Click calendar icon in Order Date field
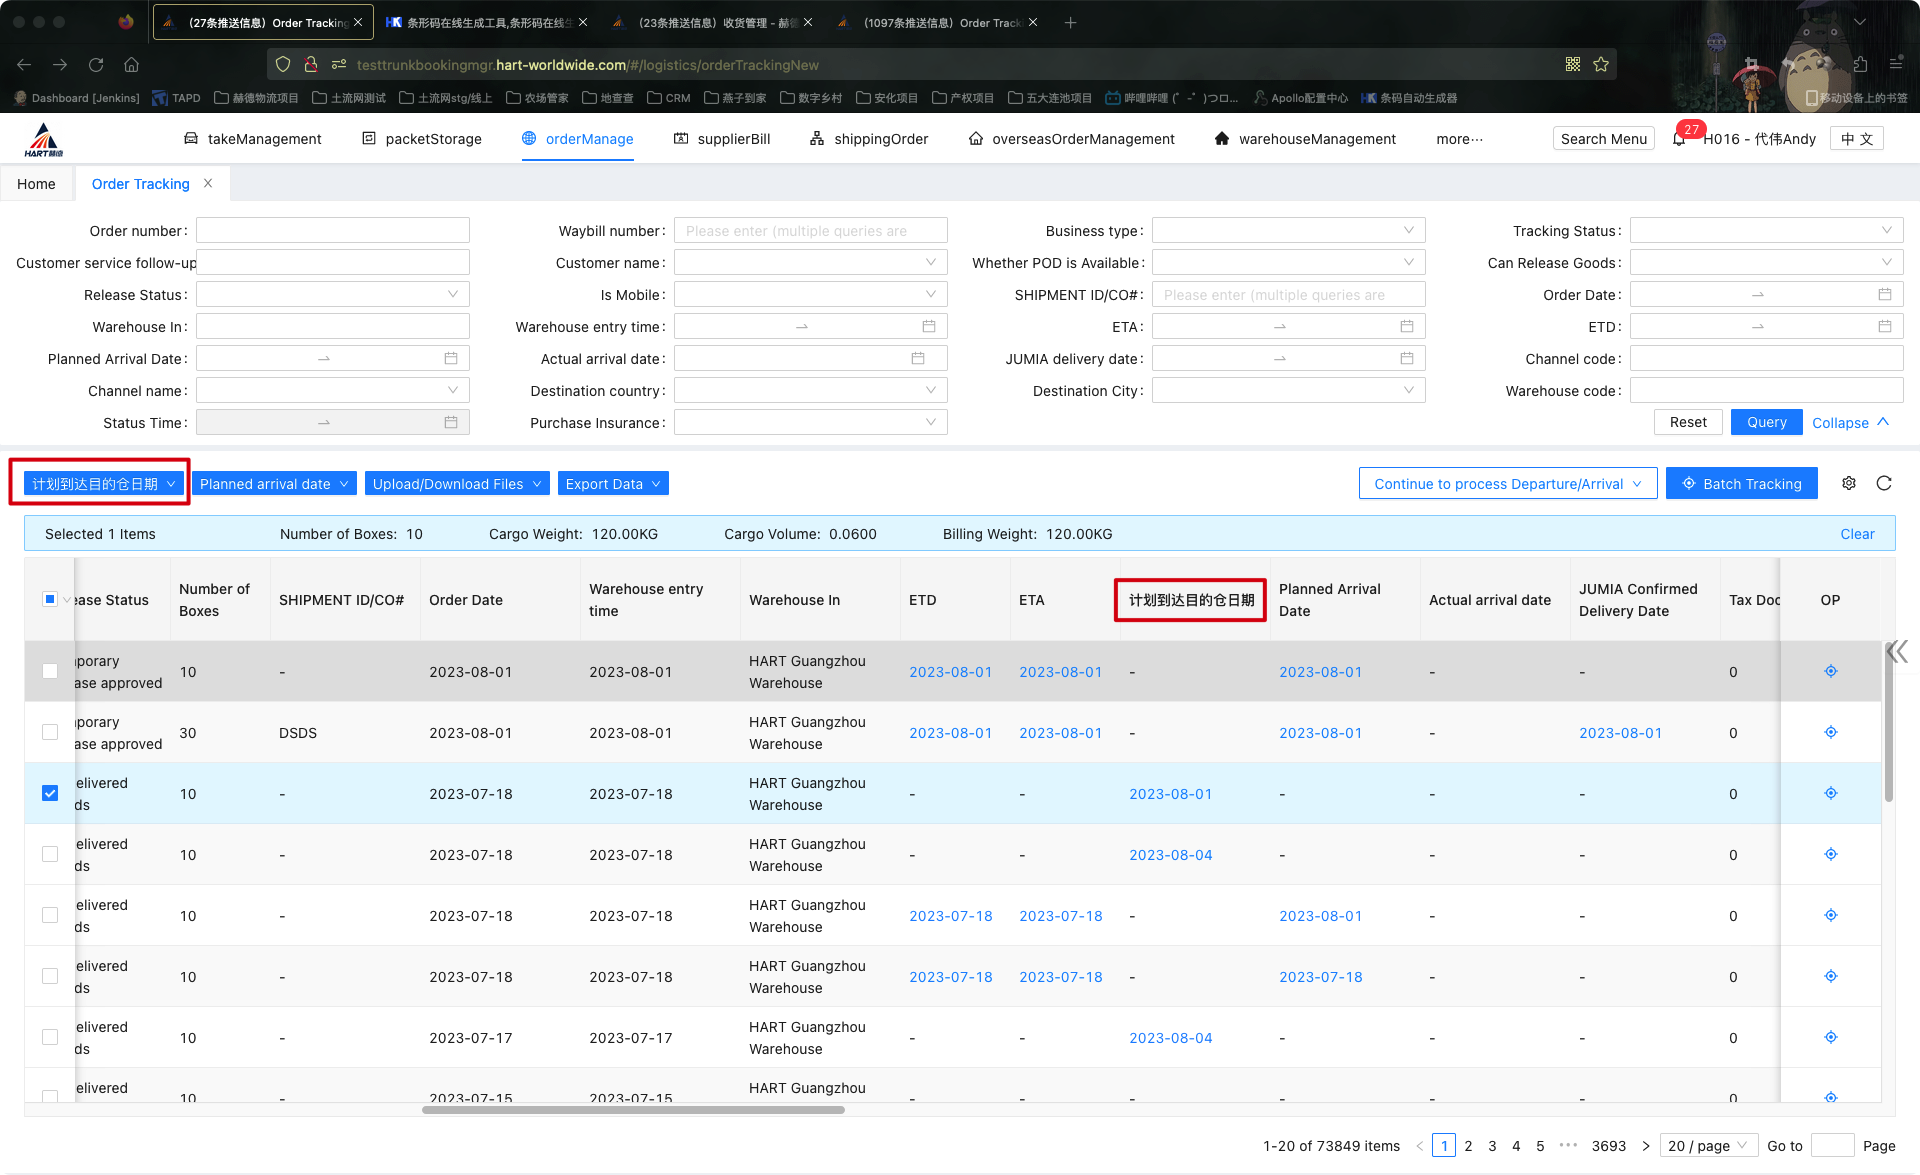This screenshot has height=1175, width=1920. (x=1884, y=295)
